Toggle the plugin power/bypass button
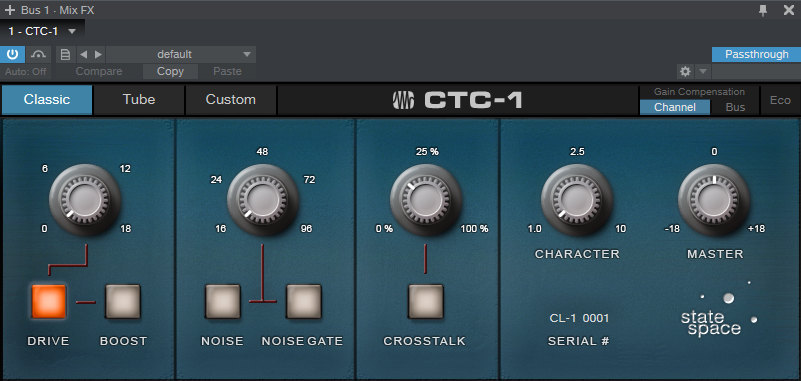This screenshot has width=801, height=381. [12, 54]
